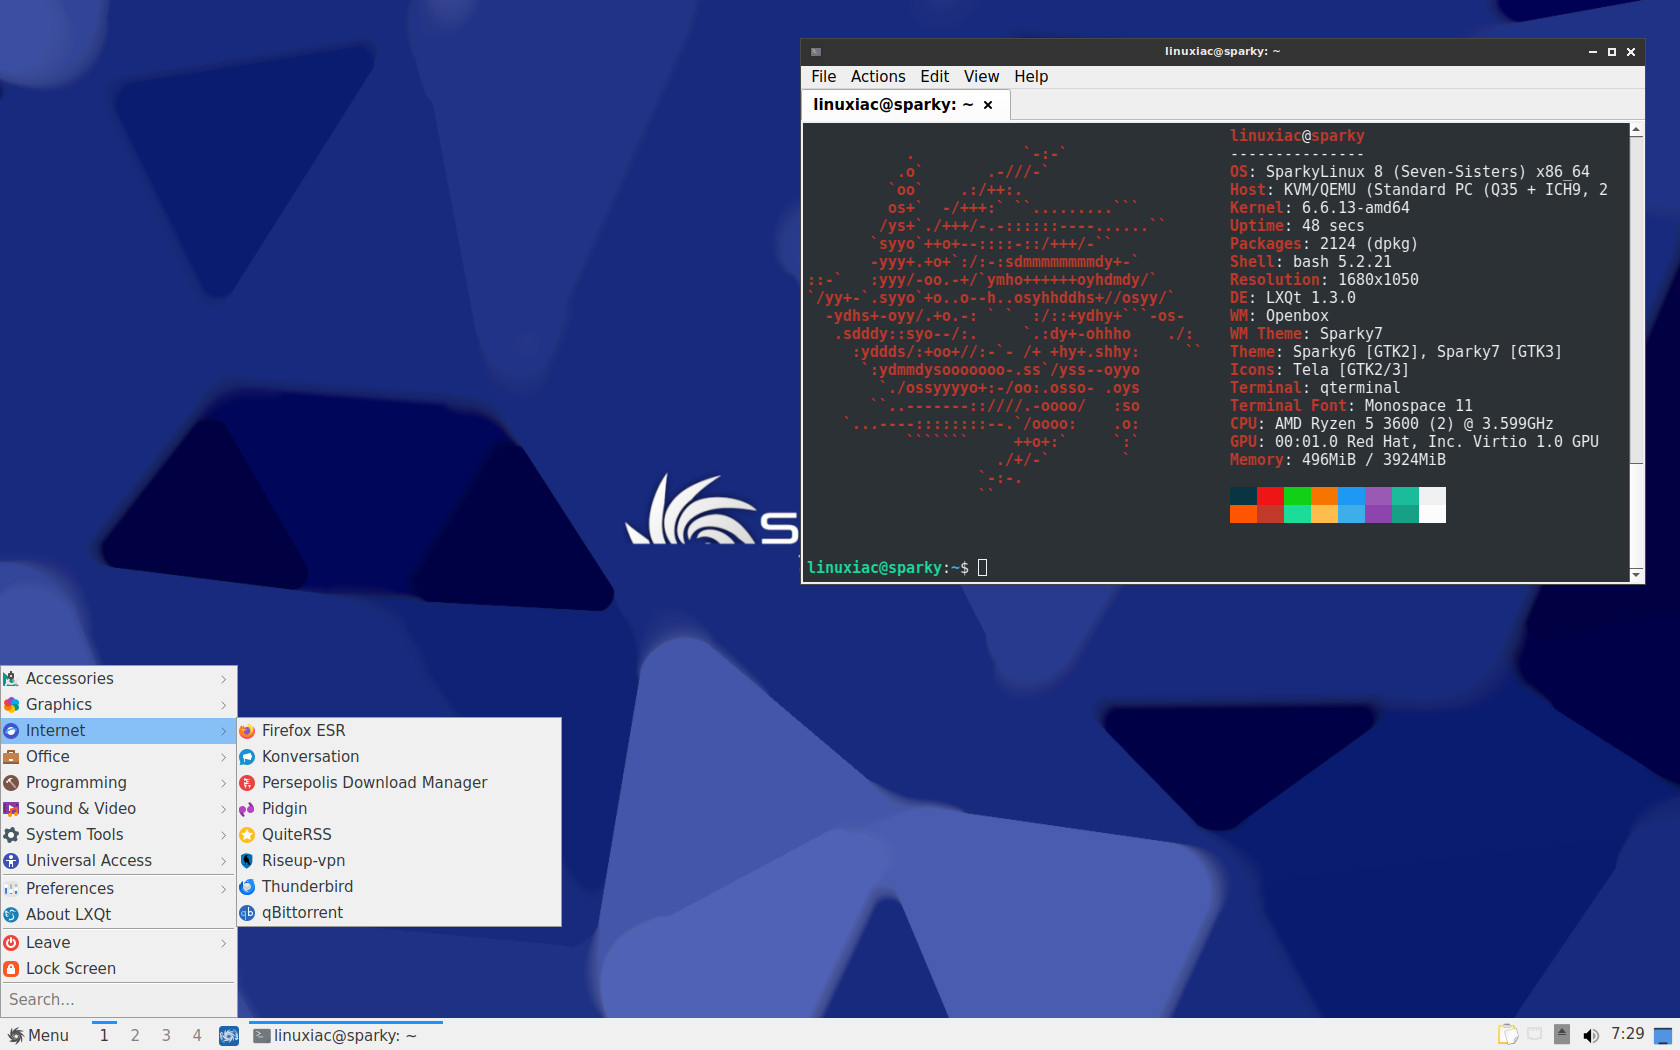Click the Preferences icon in menu
Viewport: 1680px width, 1050px height.
[x=11, y=889]
